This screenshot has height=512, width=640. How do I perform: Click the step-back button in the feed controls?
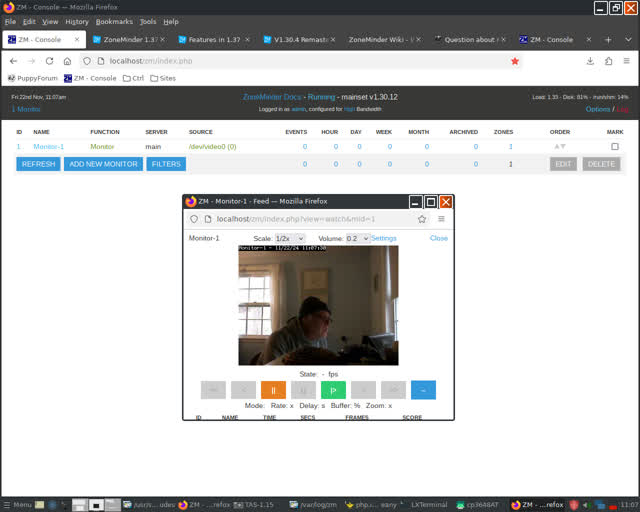tap(243, 390)
